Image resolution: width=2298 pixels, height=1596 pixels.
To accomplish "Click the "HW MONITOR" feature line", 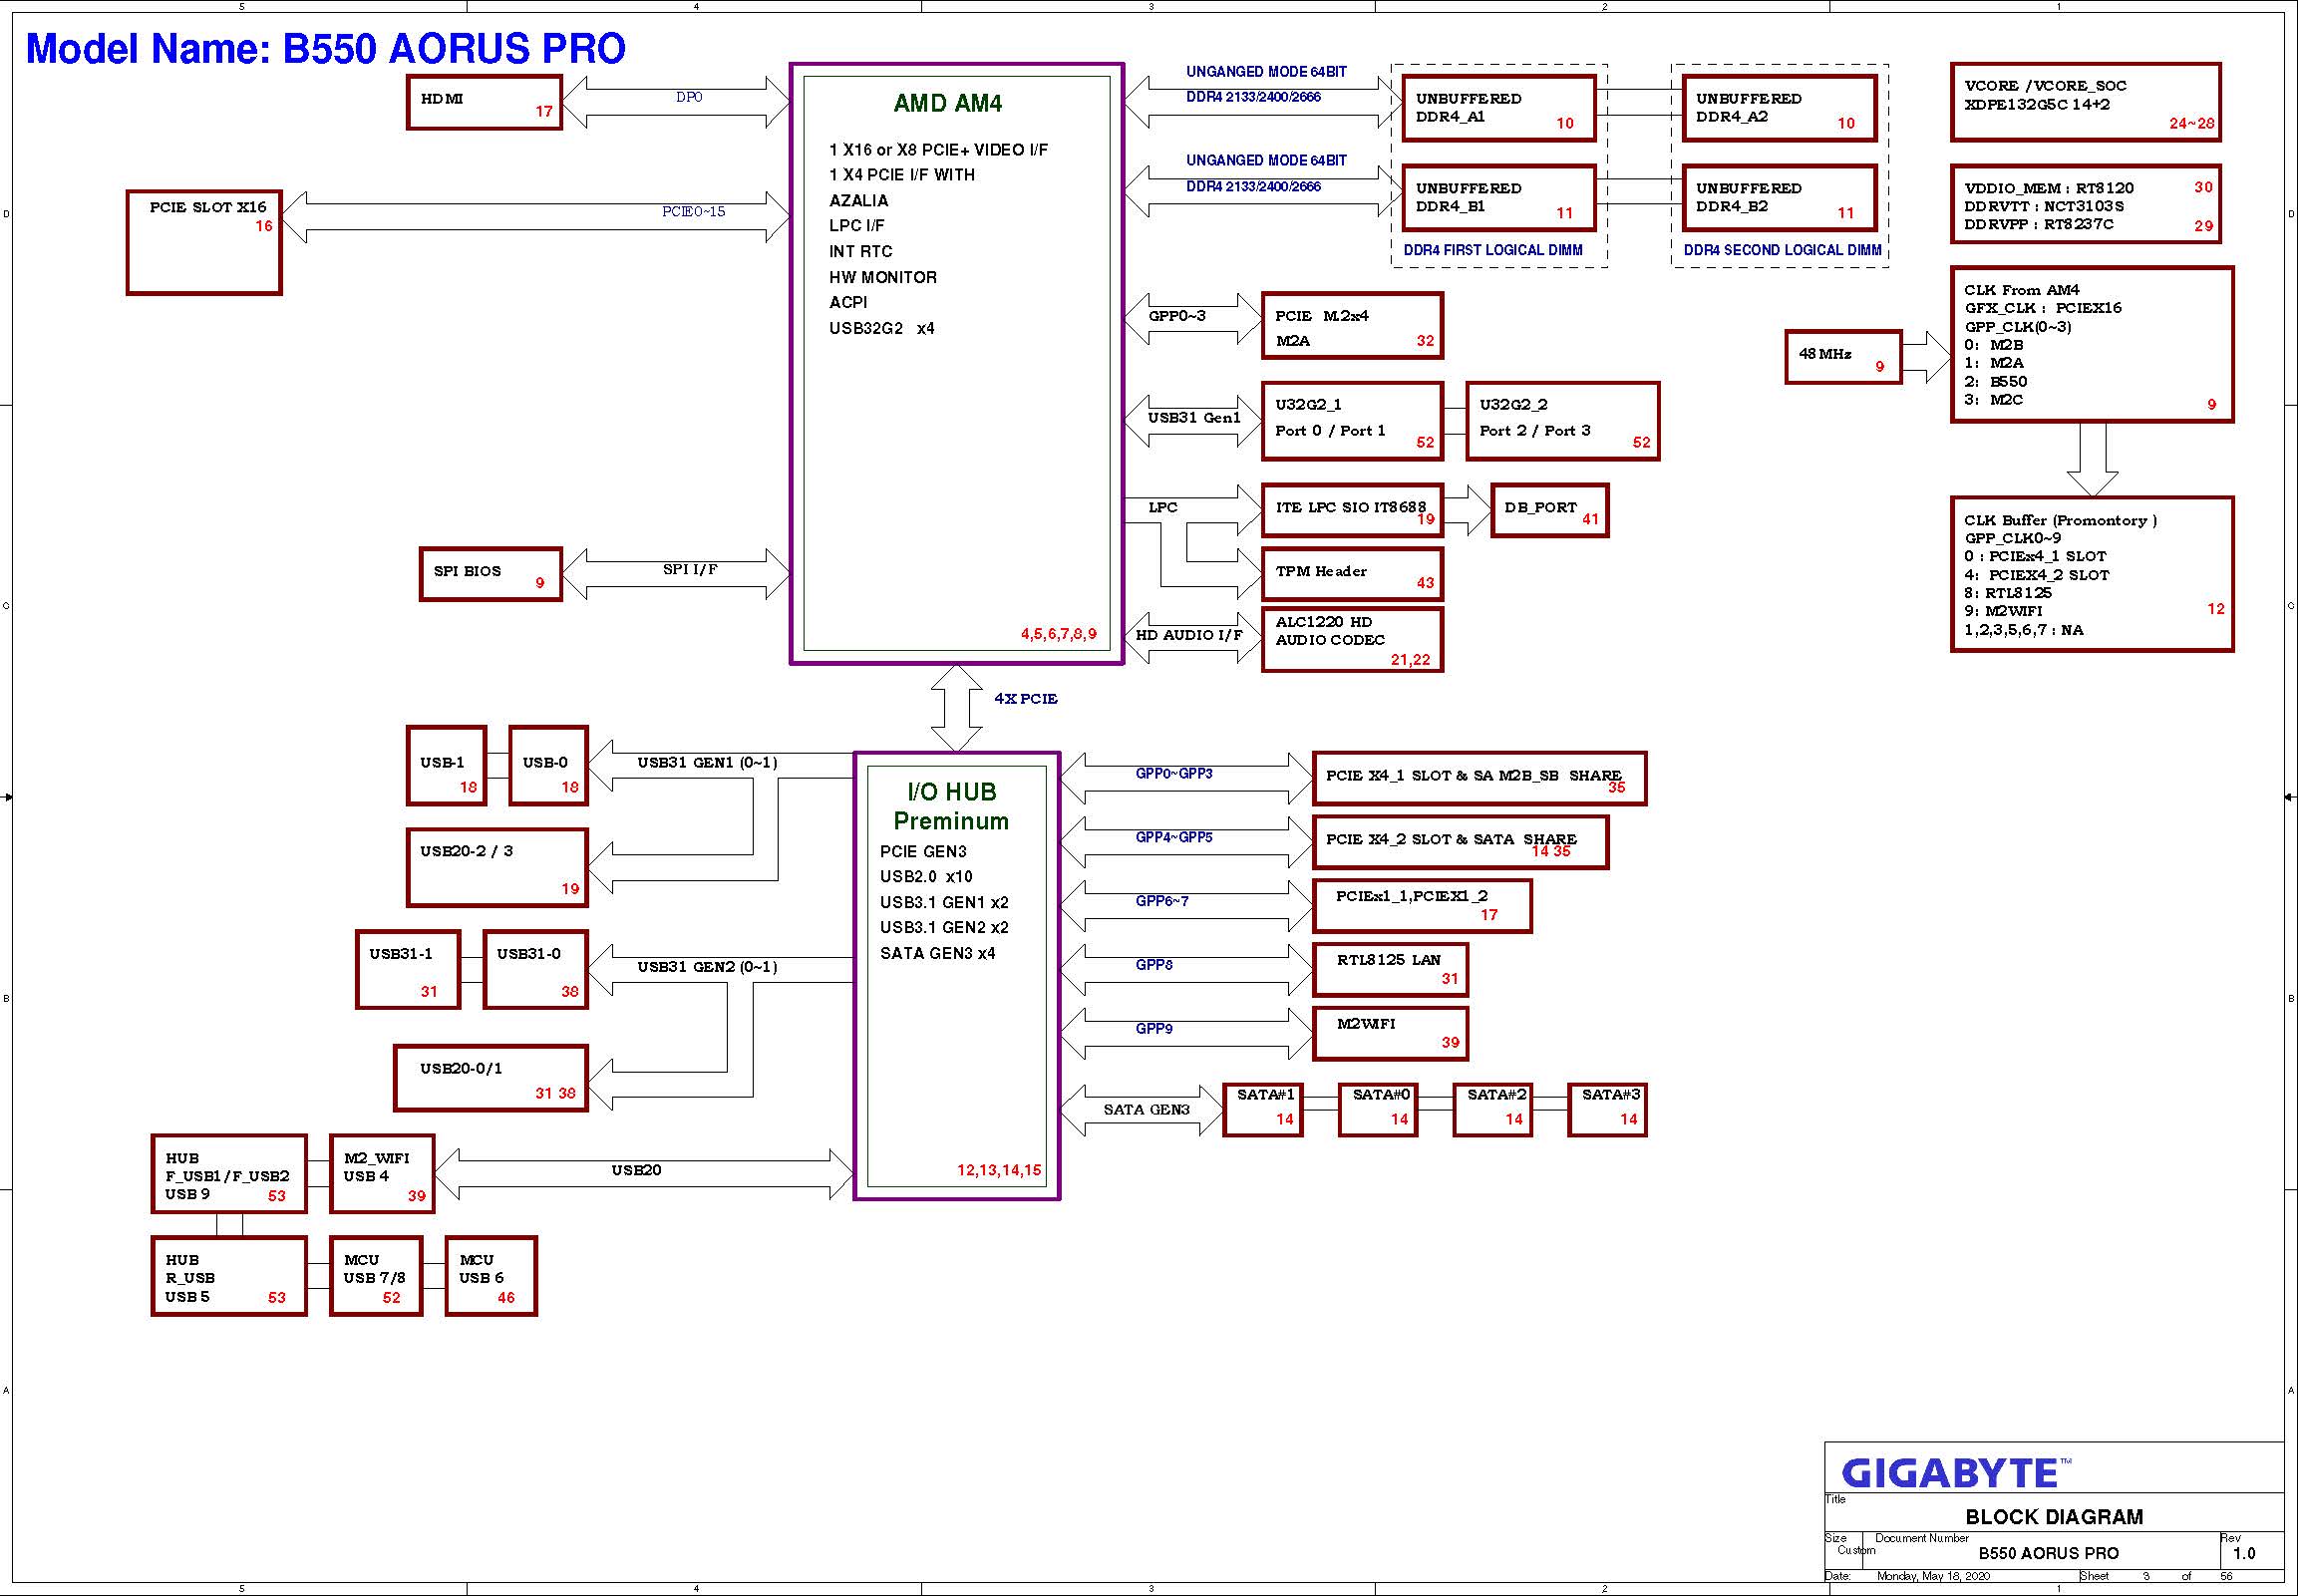I will pos(883,278).
